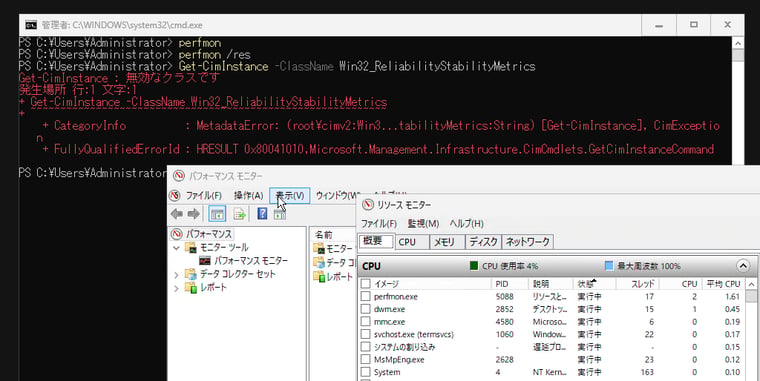
Task: Click the cmd.exe icon in console title bar
Action: coord(31,25)
